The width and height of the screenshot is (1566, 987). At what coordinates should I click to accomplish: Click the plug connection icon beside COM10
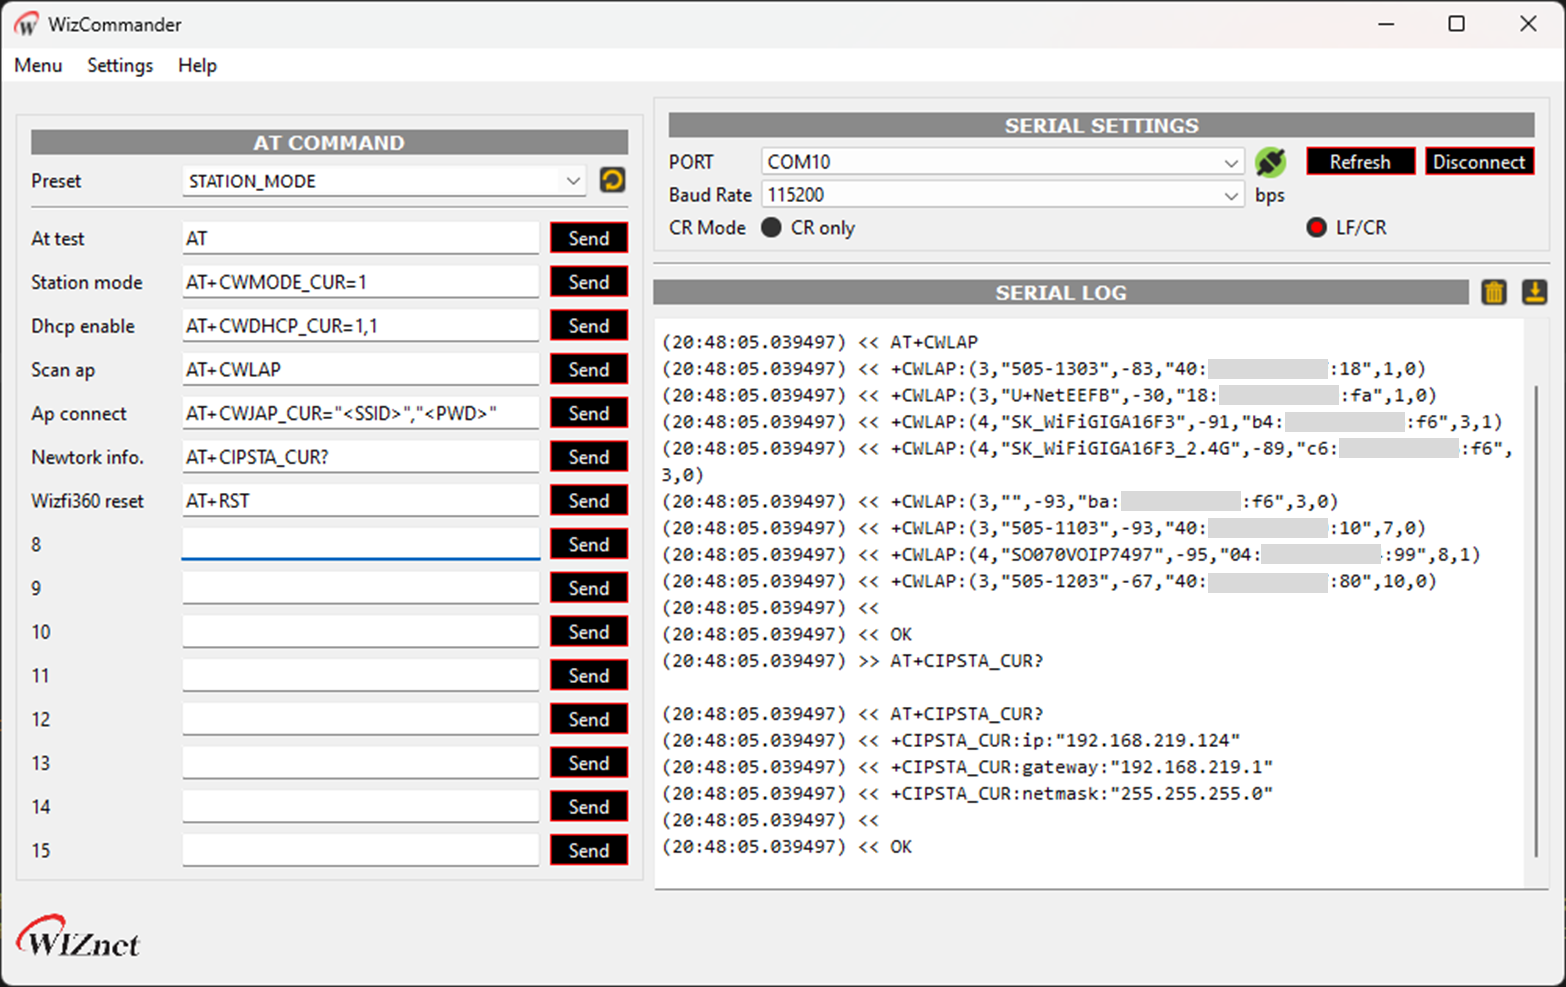click(x=1270, y=160)
